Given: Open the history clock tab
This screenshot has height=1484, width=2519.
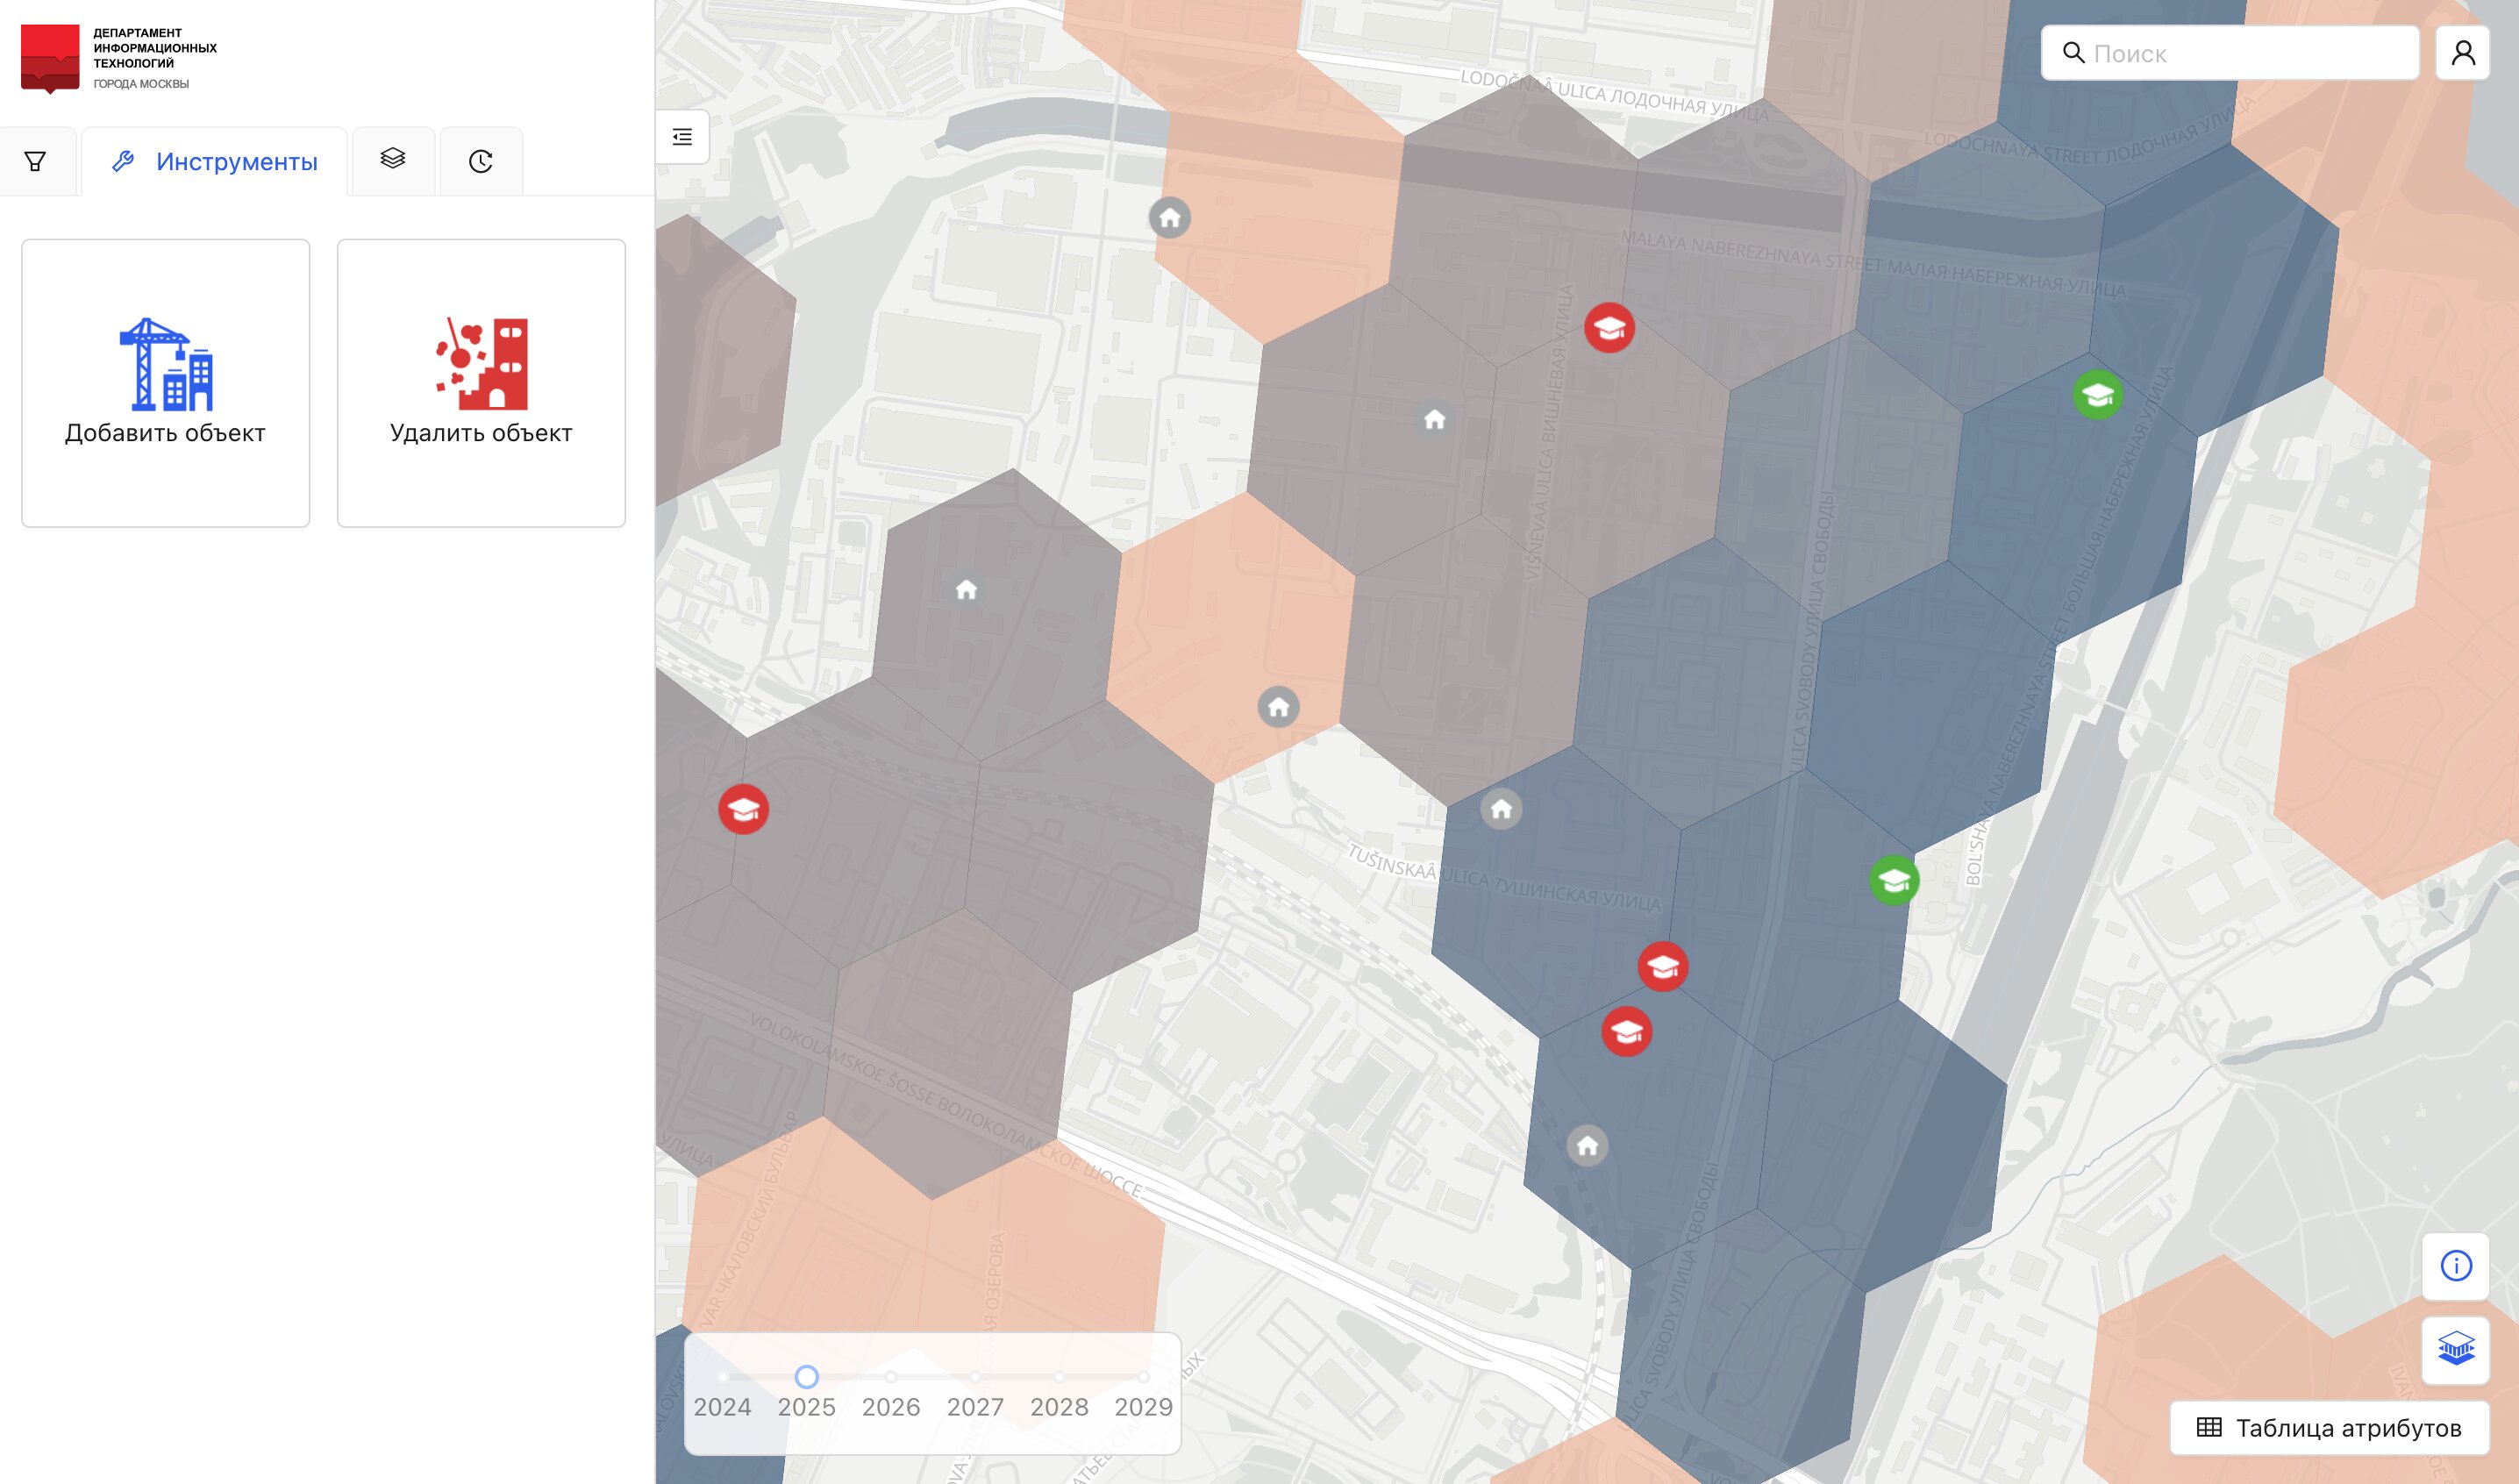Looking at the screenshot, I should click(480, 161).
